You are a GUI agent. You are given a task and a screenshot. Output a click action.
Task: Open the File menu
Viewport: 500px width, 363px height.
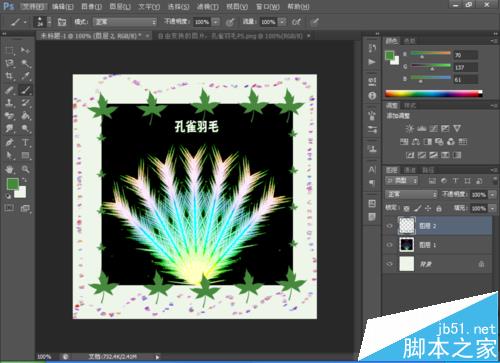pos(34,6)
